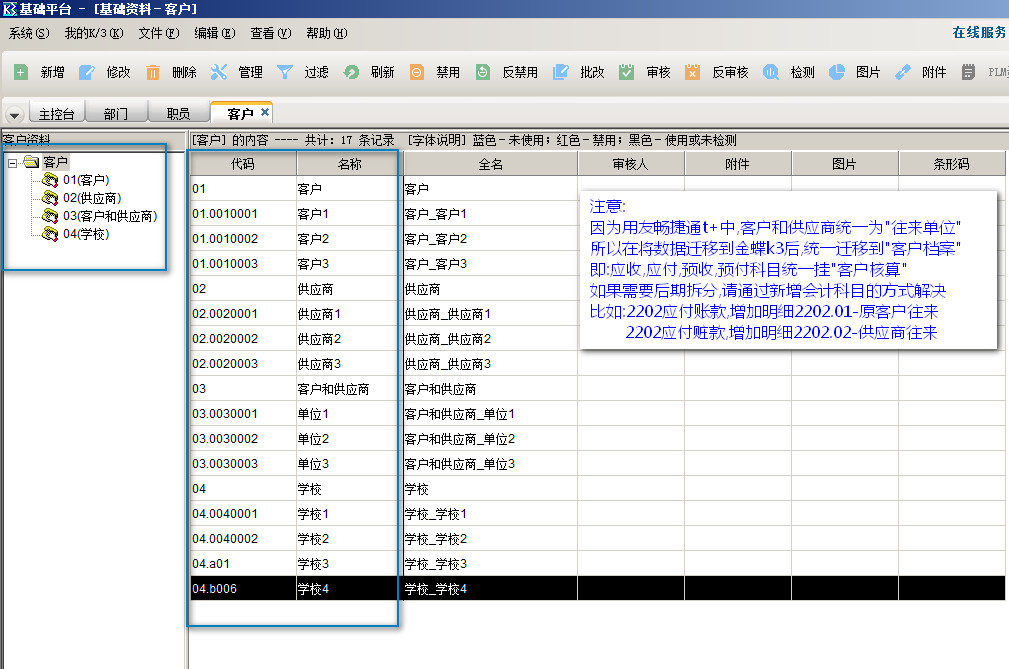The image size is (1009, 669).
Task: Click the 审核 (Audit) checkmark icon
Action: click(x=627, y=72)
